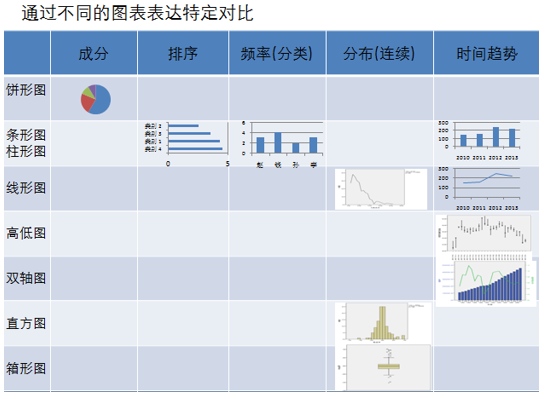This screenshot has height=399, width=558.
Task: Click the purple slice of the pie chart
Action: click(x=93, y=89)
